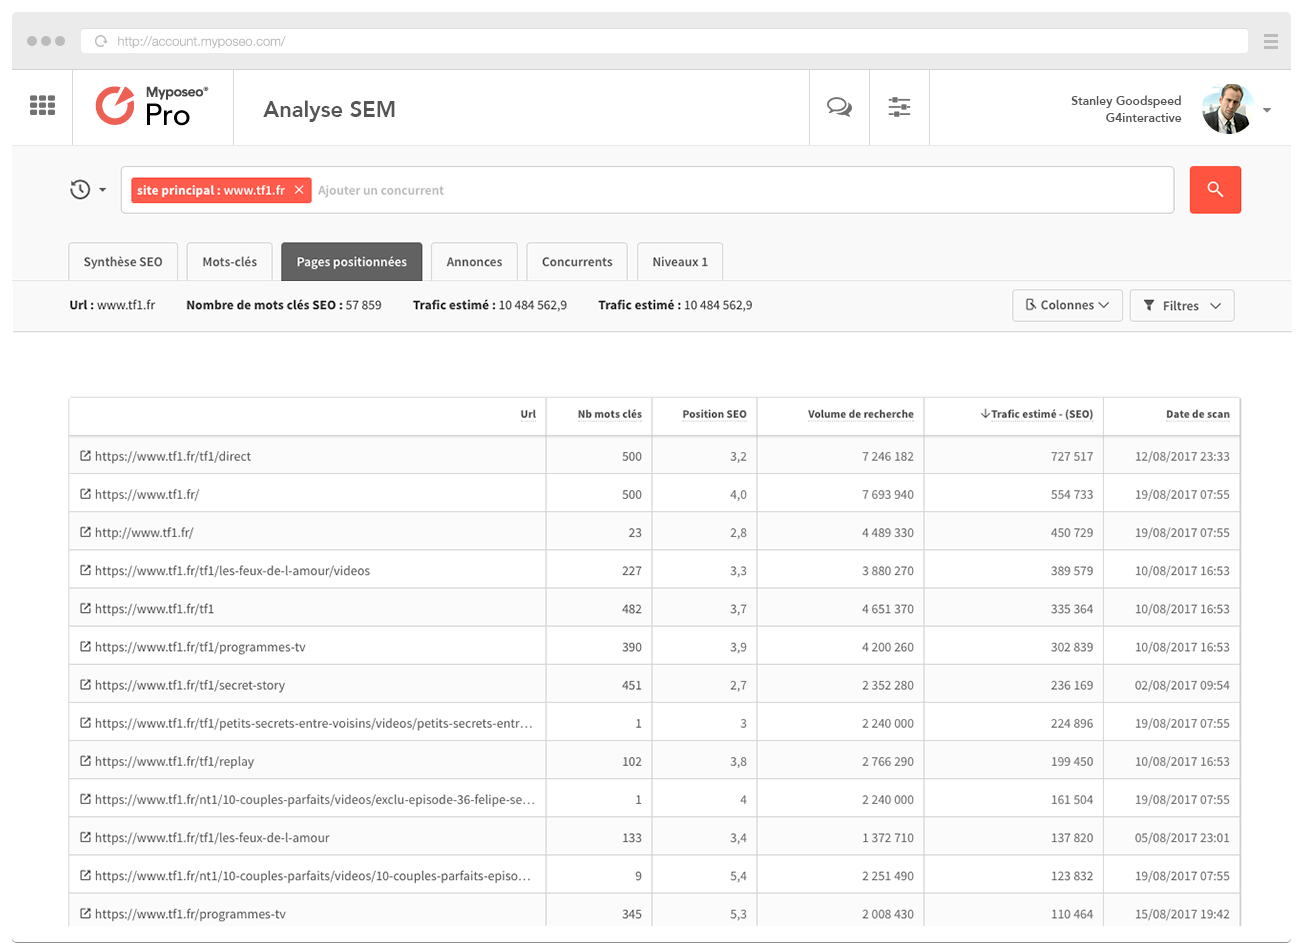Open external link icon for tf1/replay row
The width and height of the screenshot is (1302, 952).
click(x=85, y=760)
